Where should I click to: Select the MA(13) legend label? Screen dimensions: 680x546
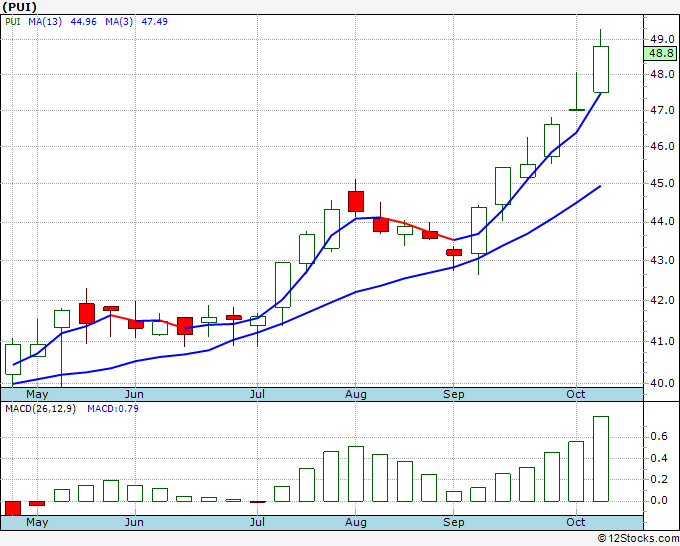click(x=45, y=20)
